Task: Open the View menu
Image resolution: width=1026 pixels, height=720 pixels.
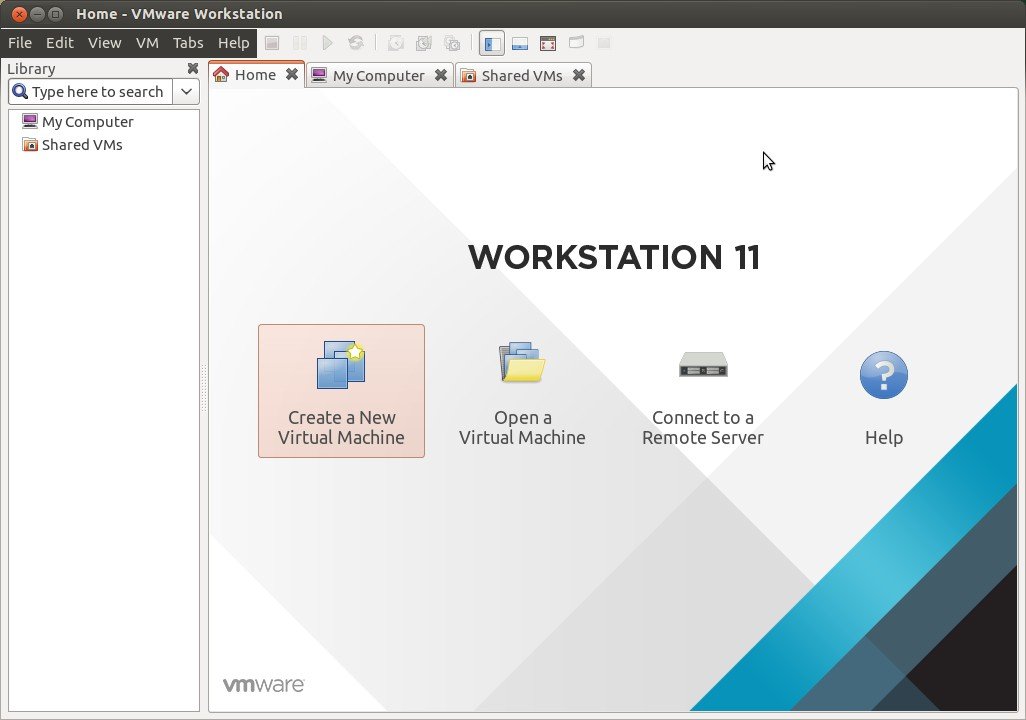Action: tap(105, 43)
